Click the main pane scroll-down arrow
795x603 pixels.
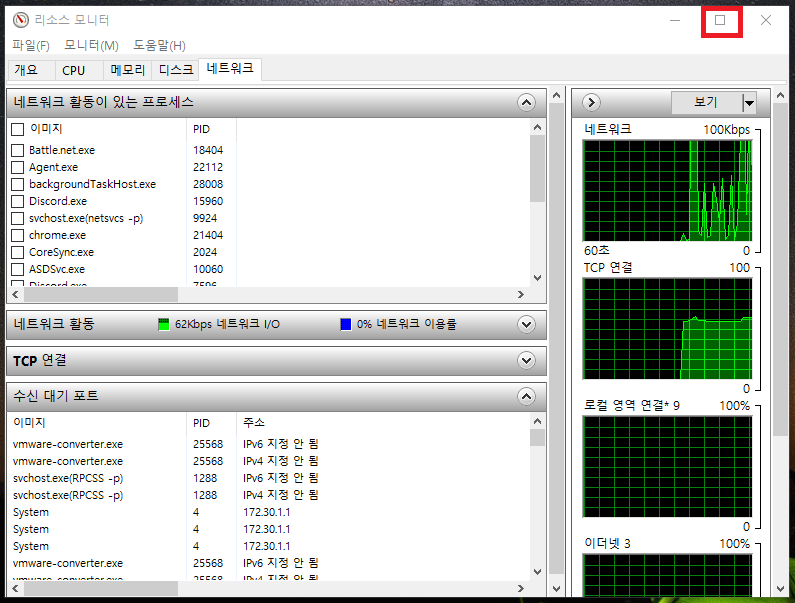[x=557, y=589]
